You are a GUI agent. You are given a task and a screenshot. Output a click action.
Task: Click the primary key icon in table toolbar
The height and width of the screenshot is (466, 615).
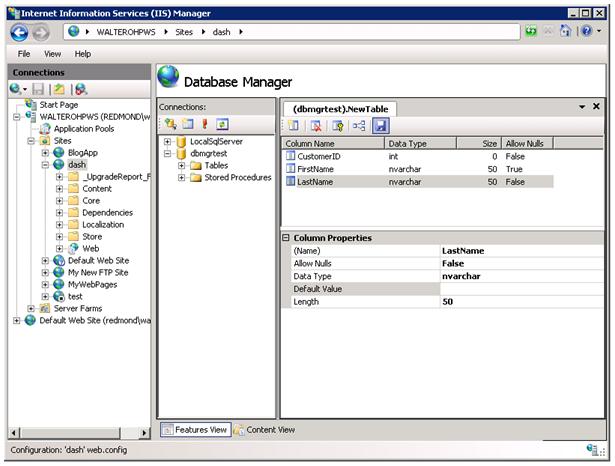338,126
